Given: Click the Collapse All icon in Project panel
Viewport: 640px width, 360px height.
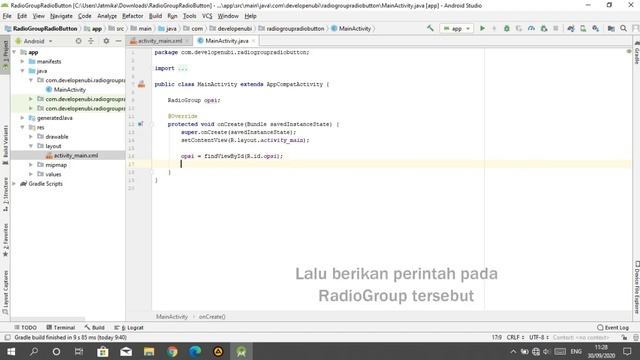Looking at the screenshot, I should [91, 41].
